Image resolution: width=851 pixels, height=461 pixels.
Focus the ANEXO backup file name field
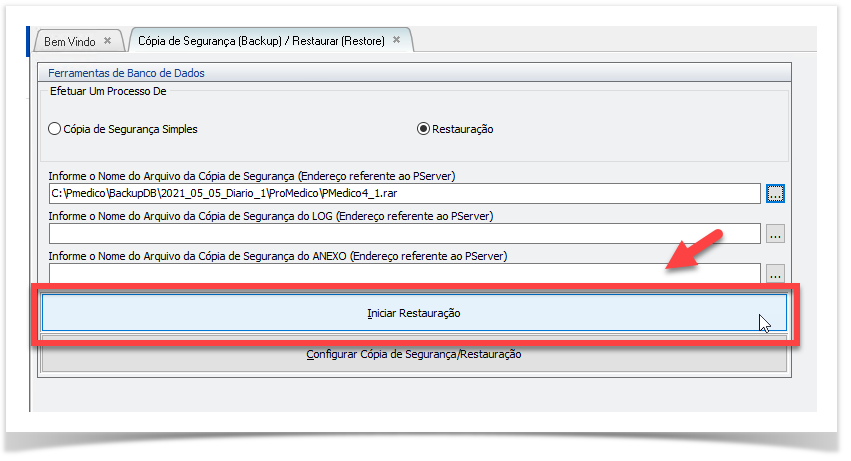click(x=404, y=272)
